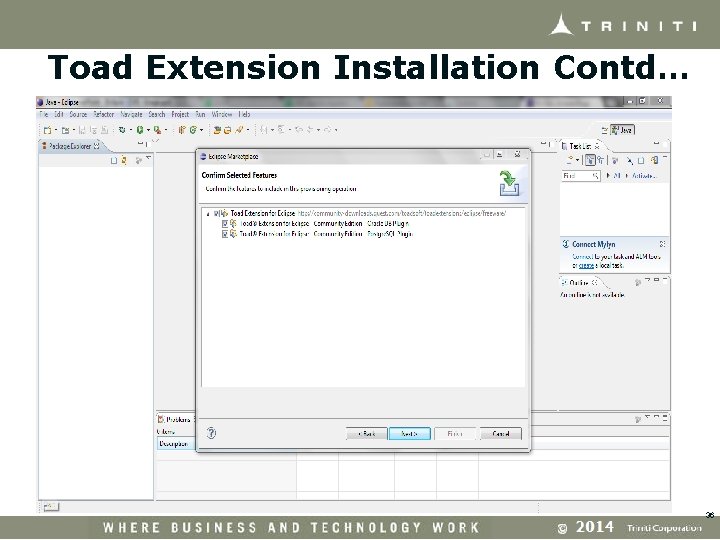Click the Focus on Workweek icon in Task List
Viewport: 720px width, 540px height.
click(x=615, y=161)
